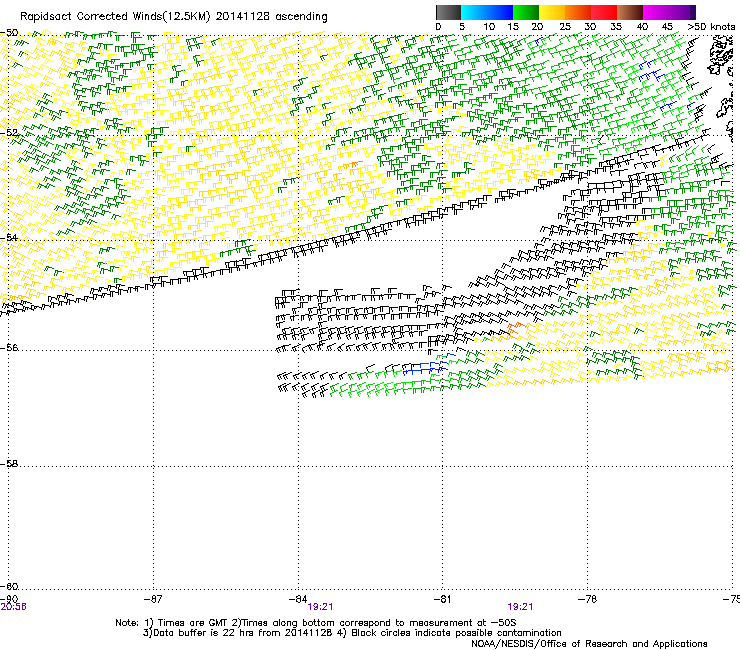Image resolution: width=740 pixels, height=650 pixels.
Task: Click the yellow 20-25 knots color swatch
Action: tap(552, 12)
